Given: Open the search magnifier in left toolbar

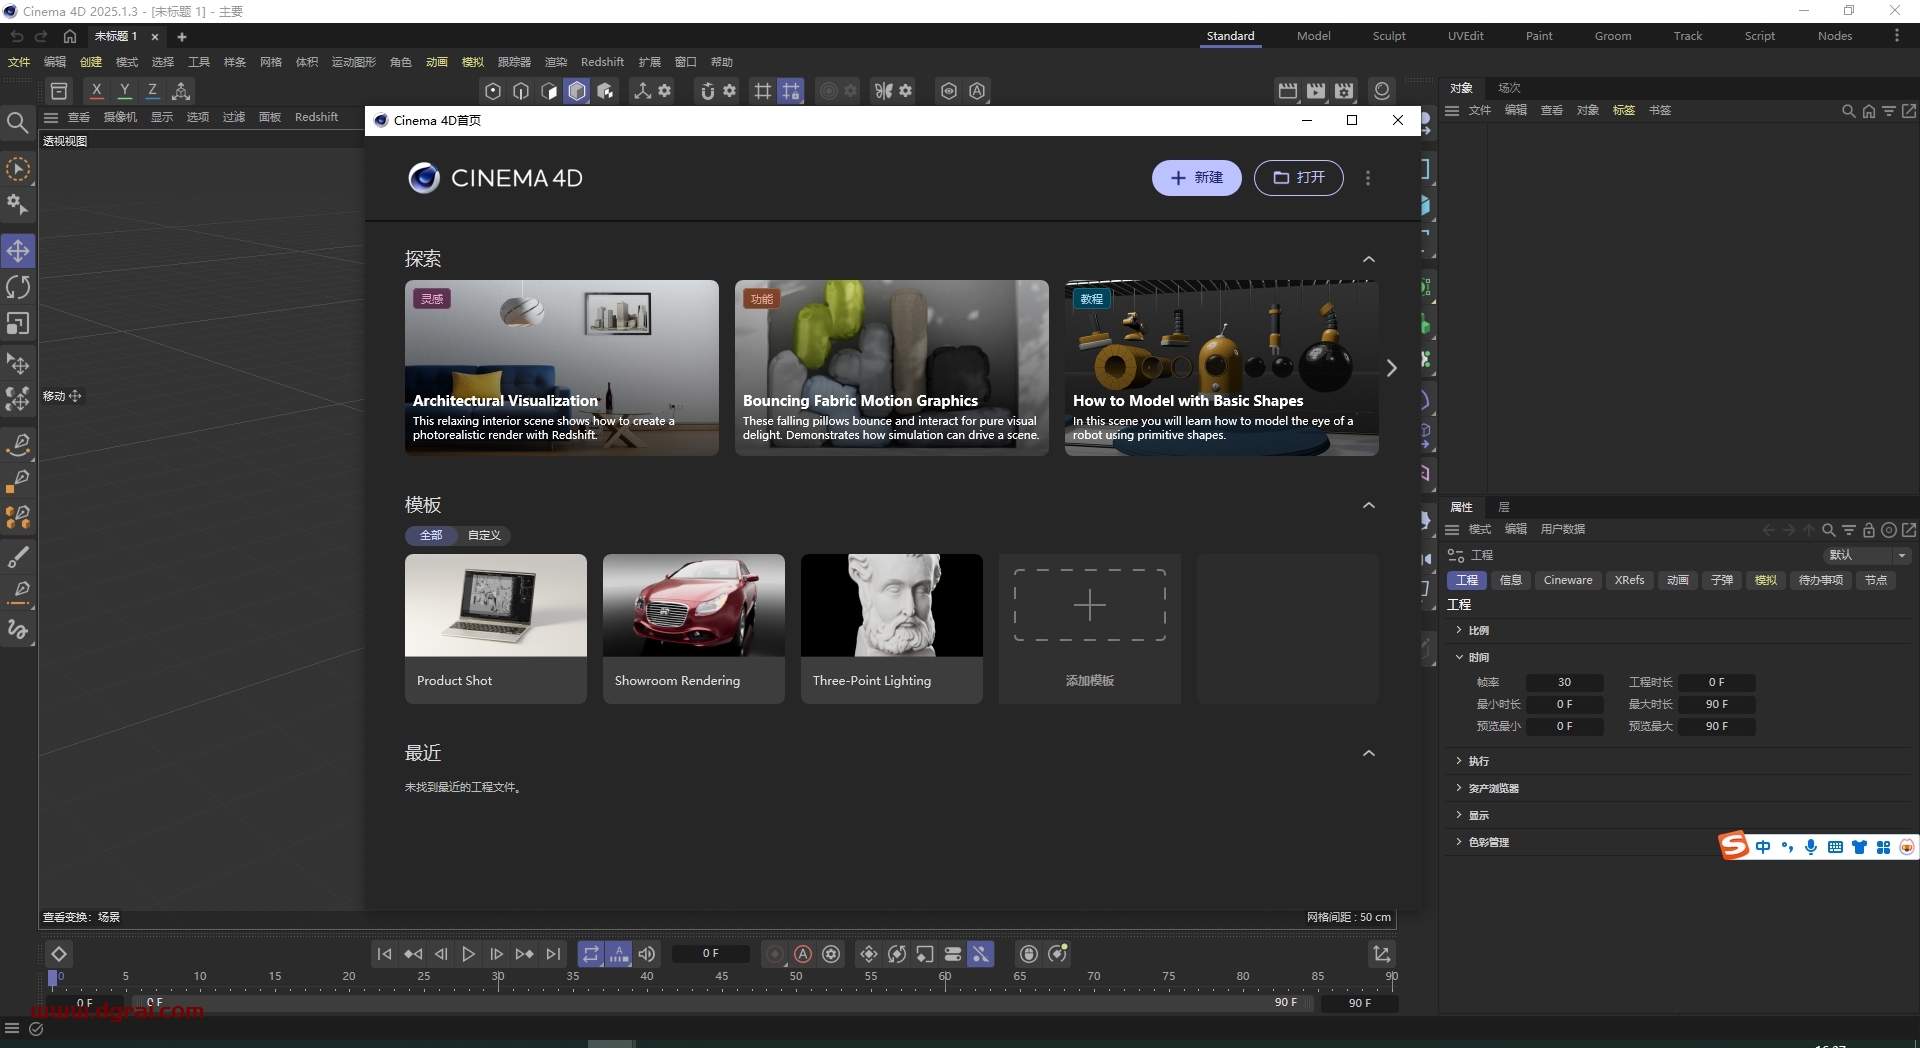Looking at the screenshot, I should coord(17,123).
